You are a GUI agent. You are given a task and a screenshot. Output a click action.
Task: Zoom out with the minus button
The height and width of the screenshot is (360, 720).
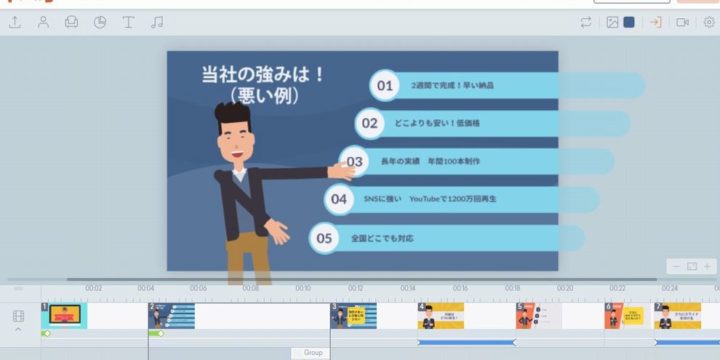[x=676, y=266]
